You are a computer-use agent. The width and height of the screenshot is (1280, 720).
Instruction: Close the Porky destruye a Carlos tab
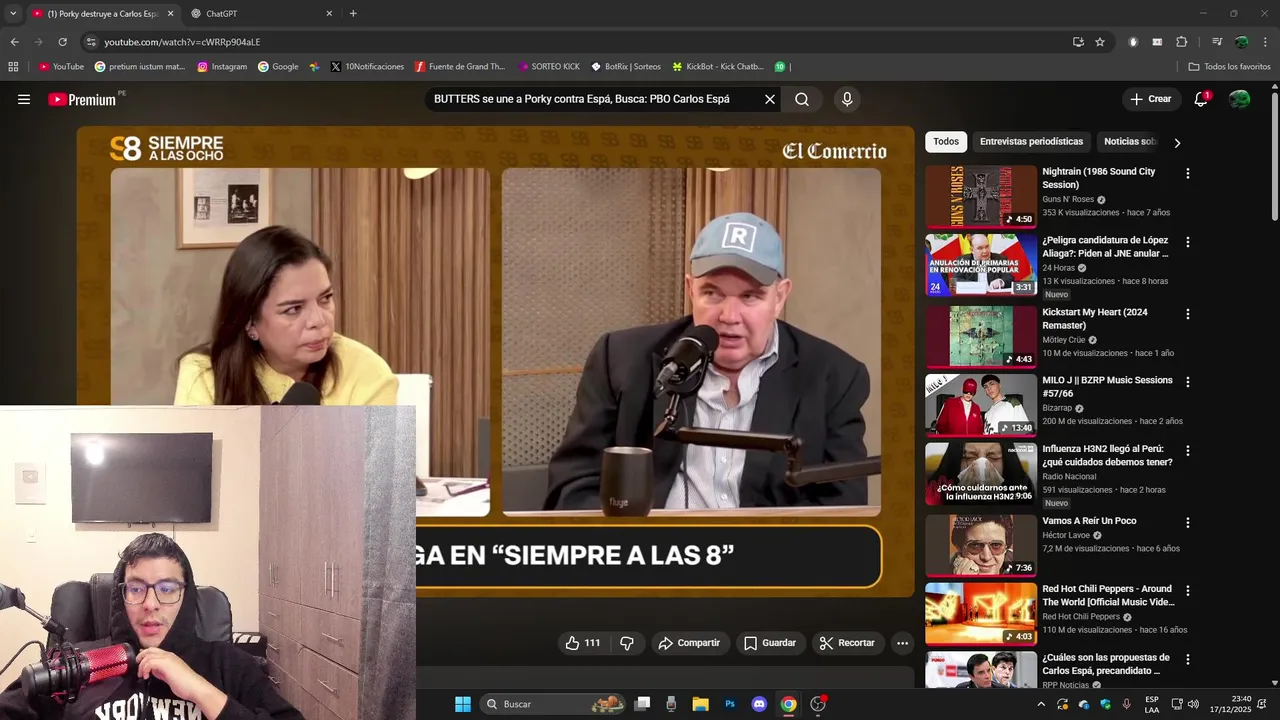[170, 14]
